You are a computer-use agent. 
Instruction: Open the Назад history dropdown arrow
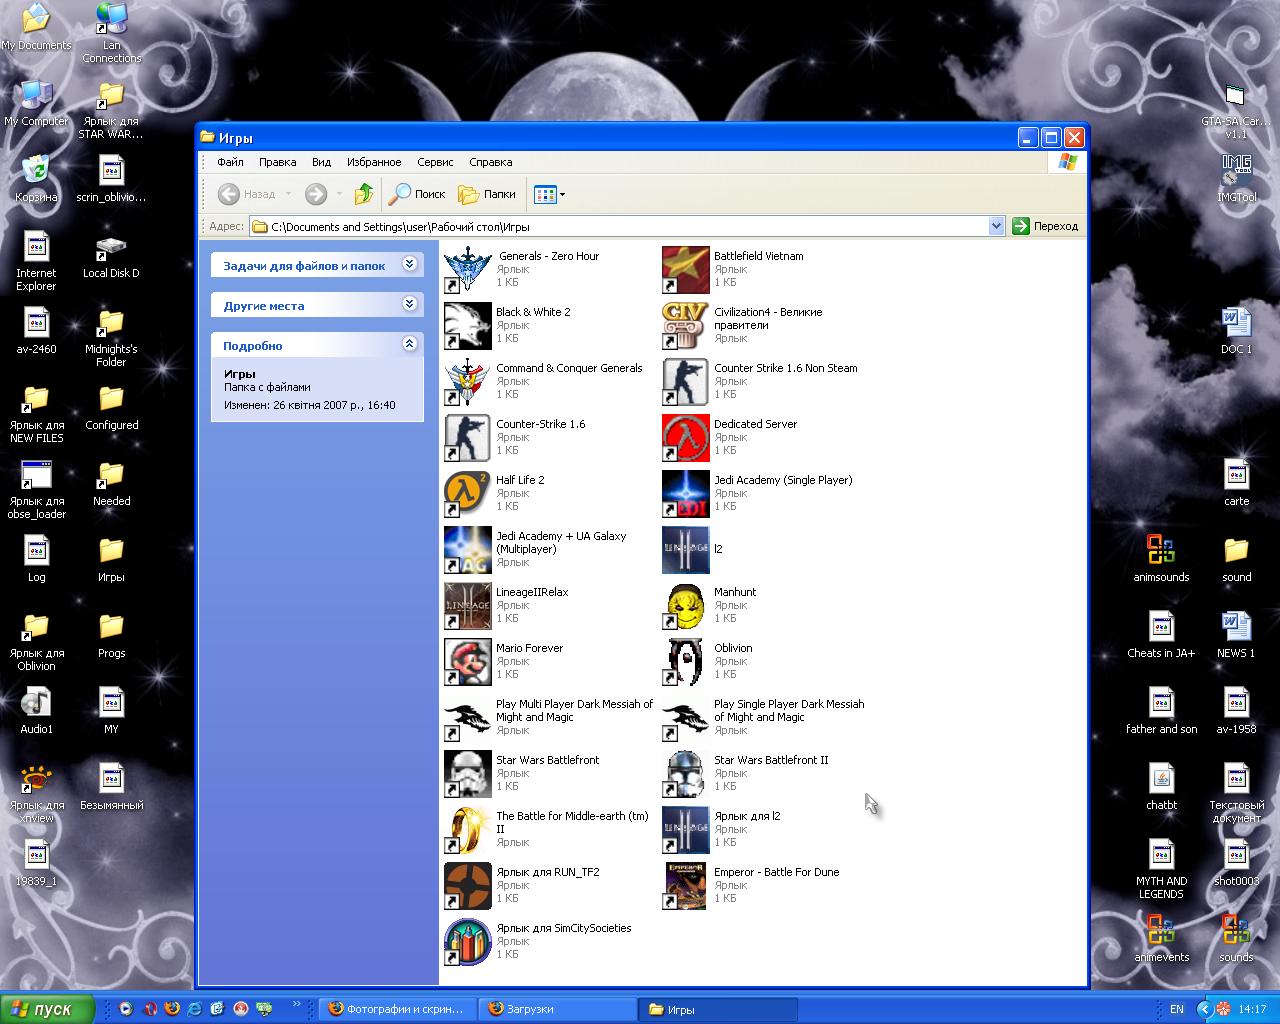[288, 194]
